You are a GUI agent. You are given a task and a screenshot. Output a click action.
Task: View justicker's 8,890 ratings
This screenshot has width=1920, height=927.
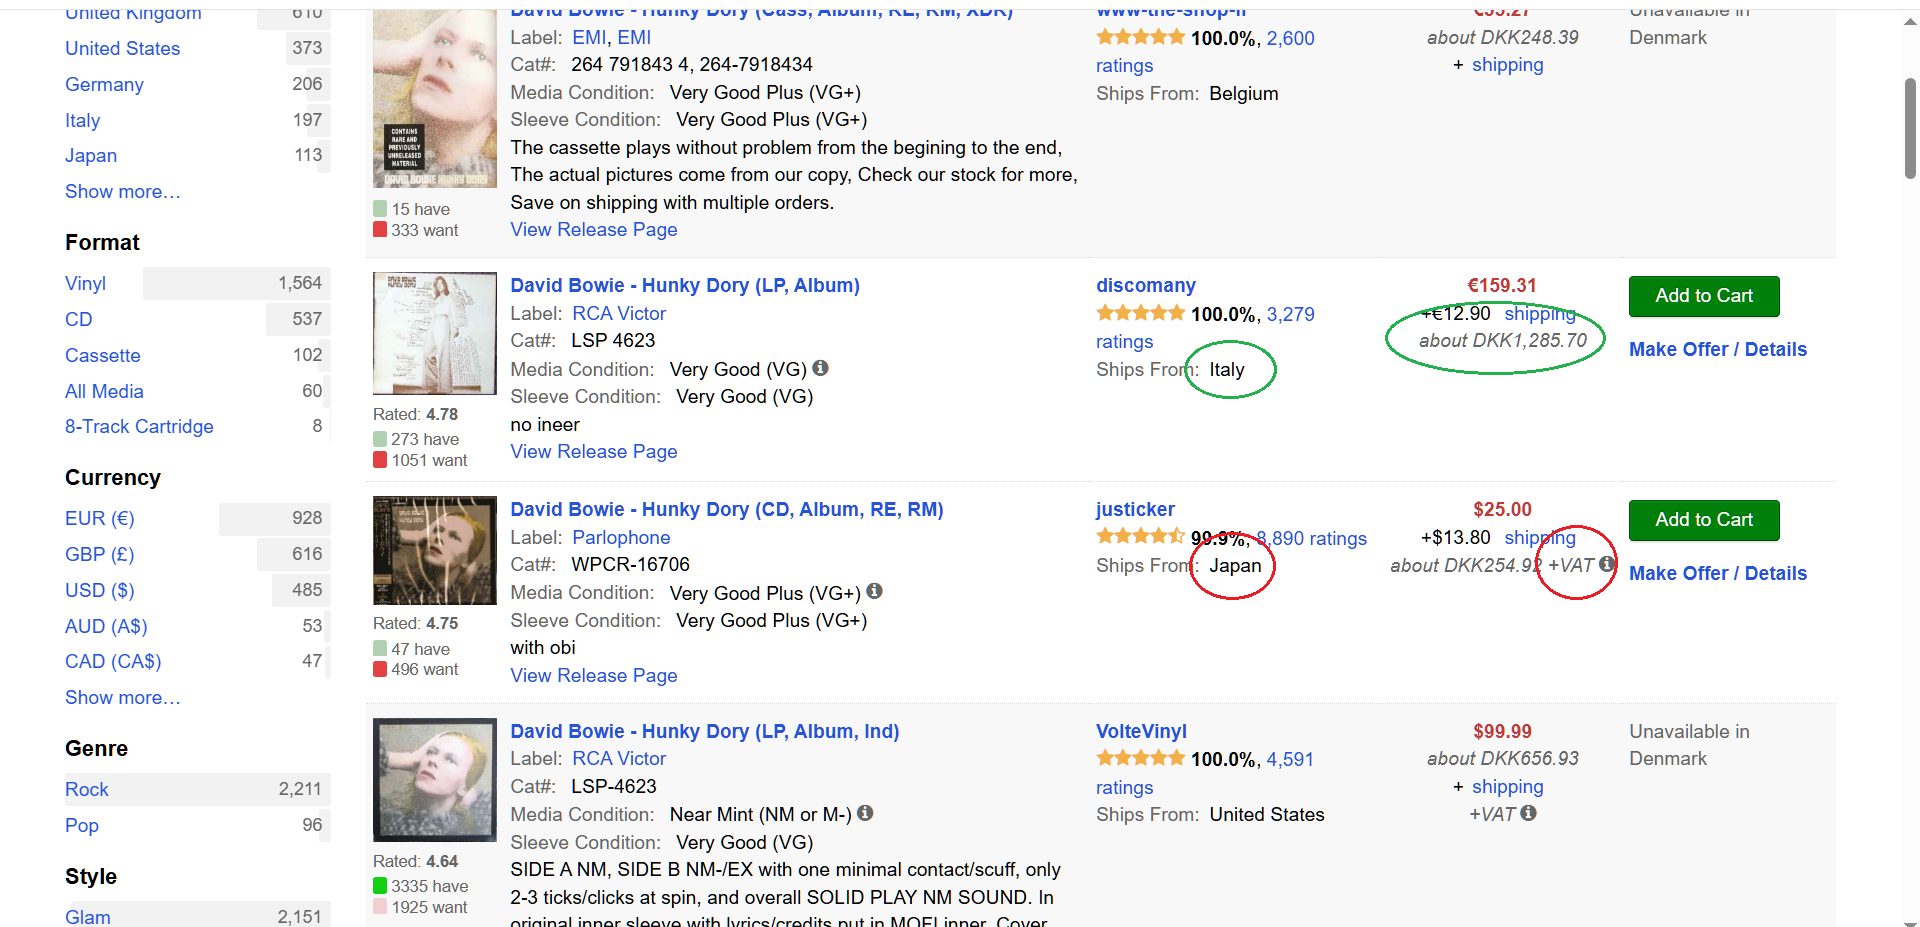(1312, 538)
